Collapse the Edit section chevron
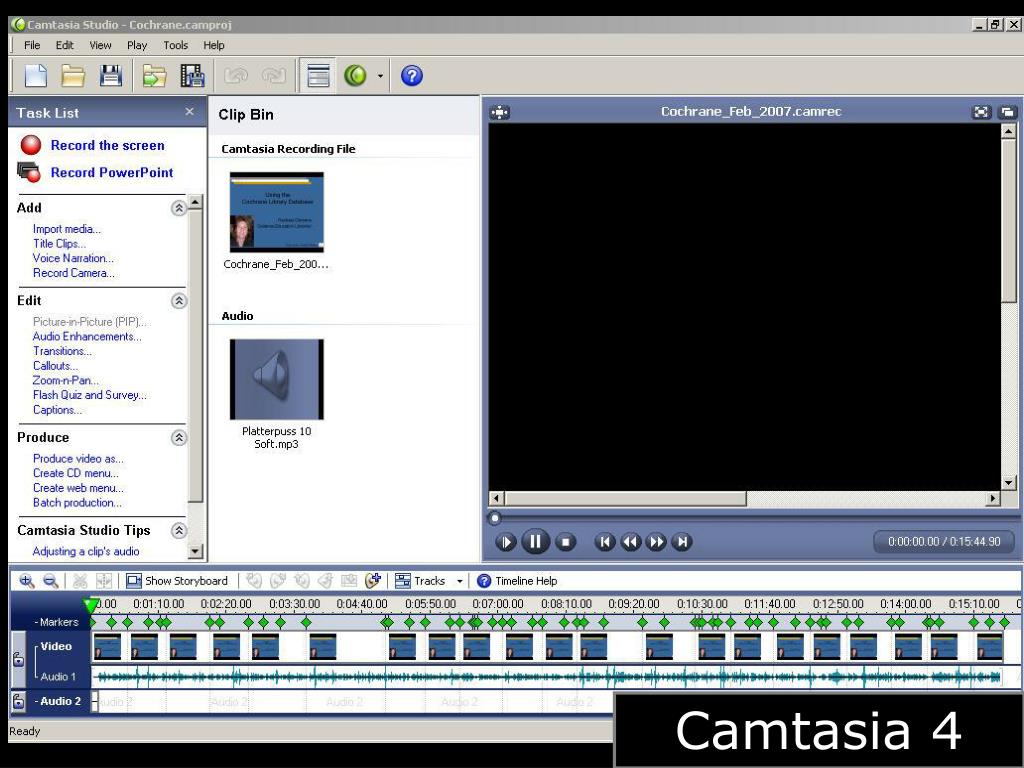 [x=178, y=300]
